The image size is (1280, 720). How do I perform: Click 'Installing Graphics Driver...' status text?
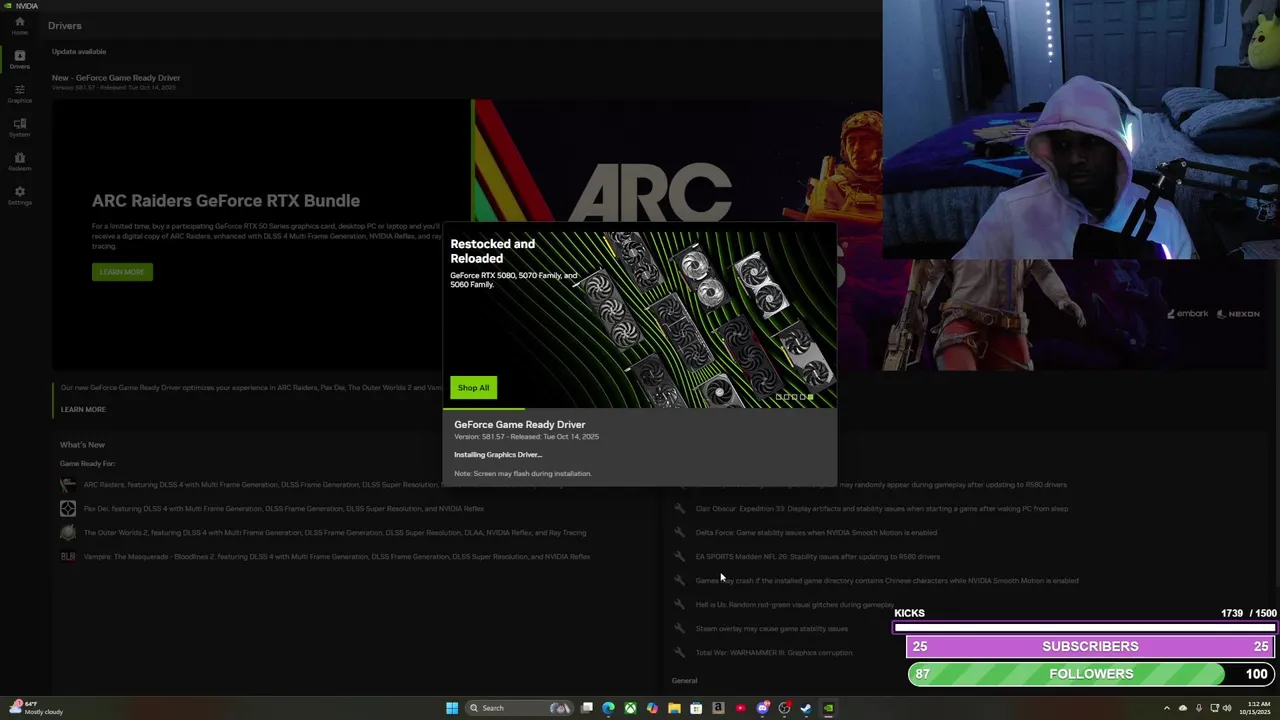(498, 455)
